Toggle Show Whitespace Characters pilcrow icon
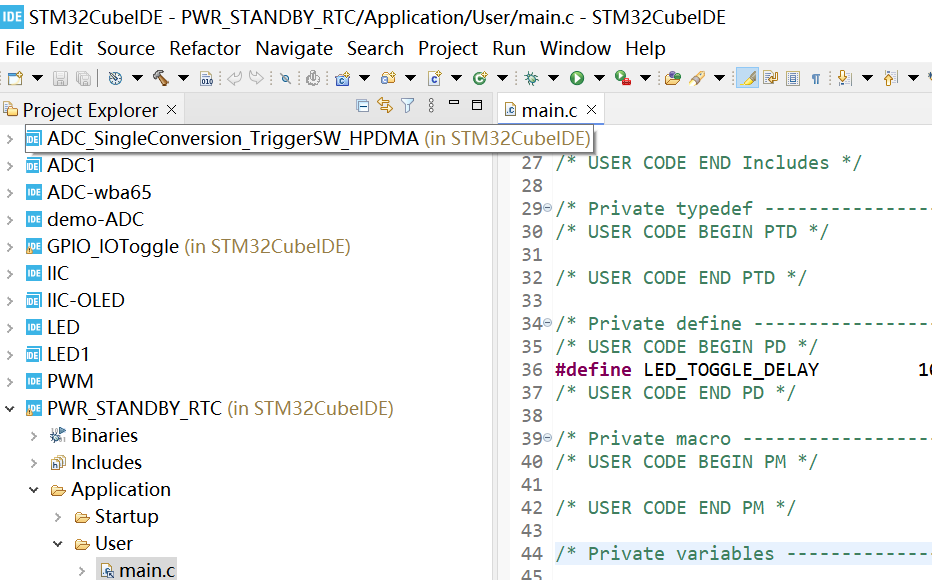 (815, 78)
